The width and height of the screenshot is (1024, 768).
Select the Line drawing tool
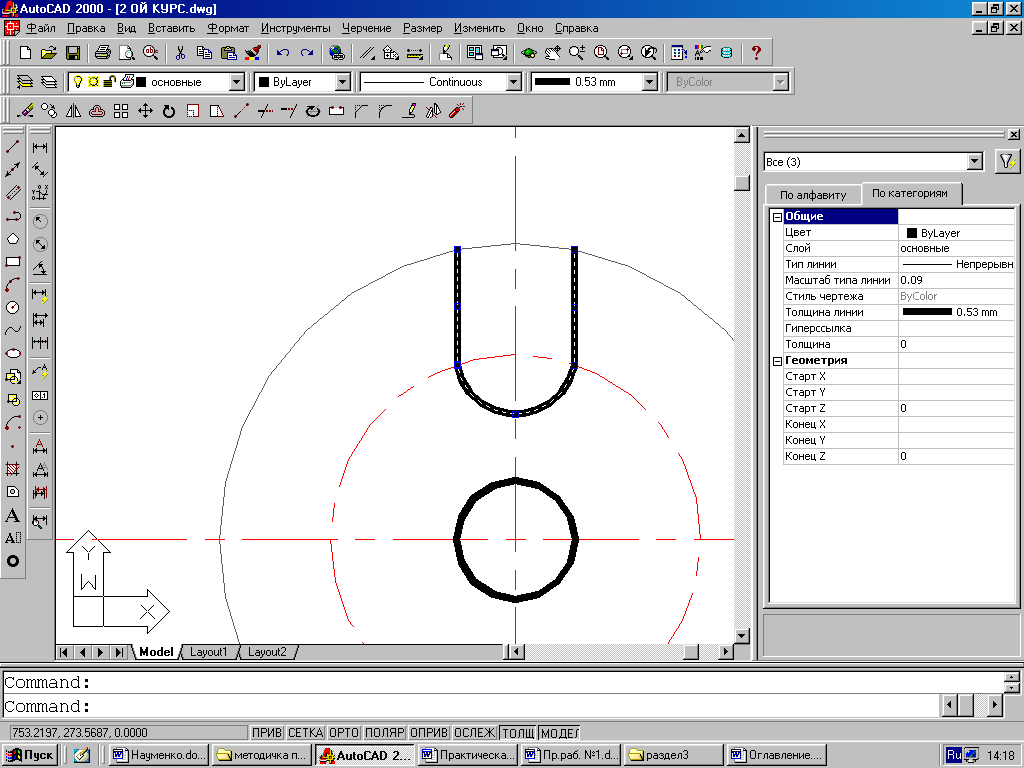coord(12,146)
